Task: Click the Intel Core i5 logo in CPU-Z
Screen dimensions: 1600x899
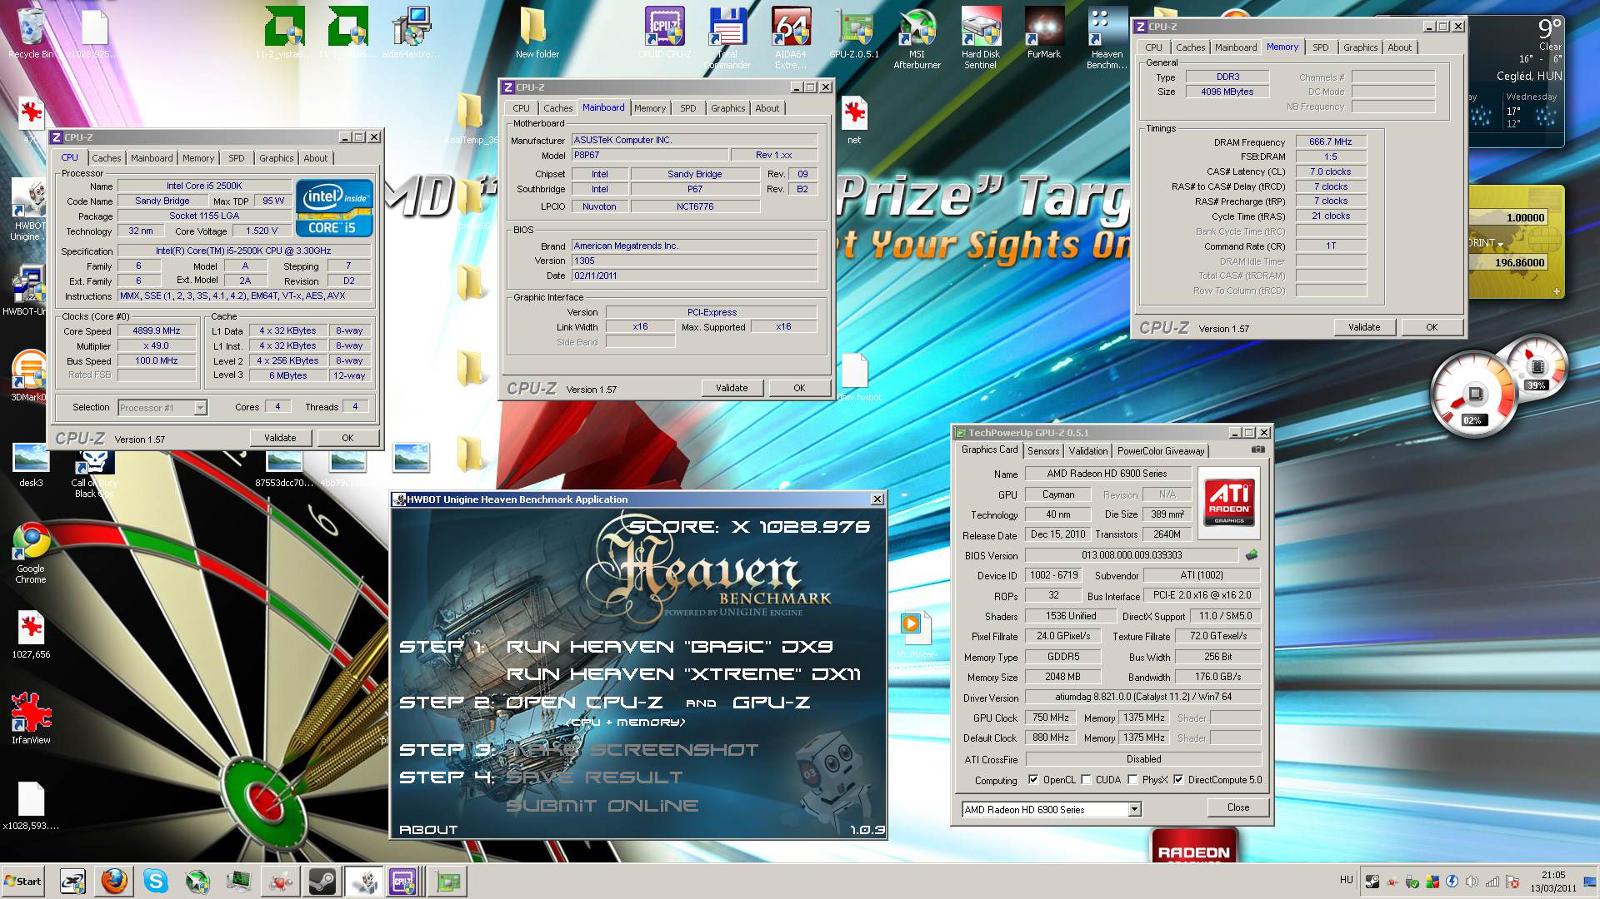Action: (334, 208)
